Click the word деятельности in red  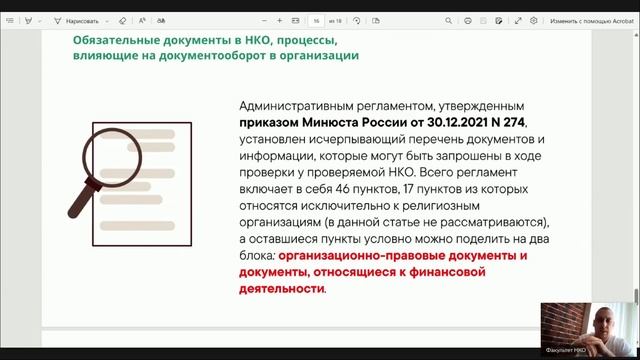click(x=282, y=289)
